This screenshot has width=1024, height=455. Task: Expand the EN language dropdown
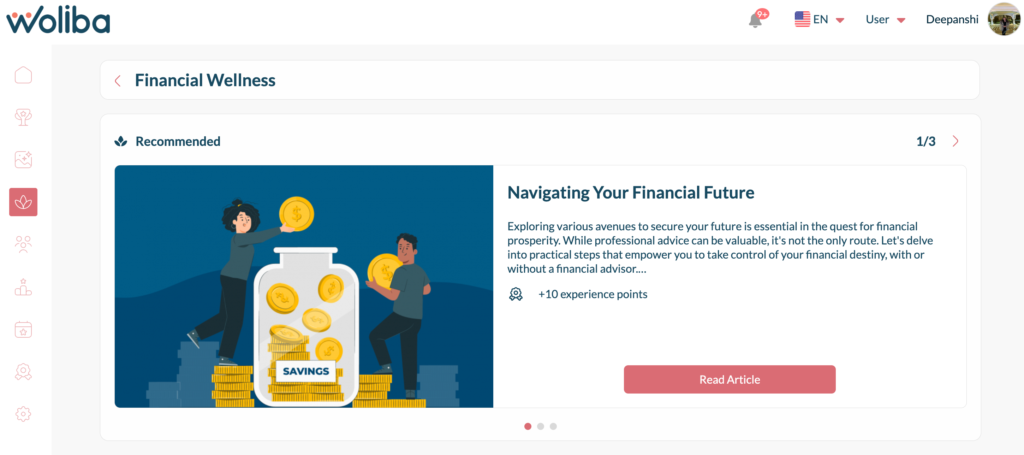[x=820, y=19]
